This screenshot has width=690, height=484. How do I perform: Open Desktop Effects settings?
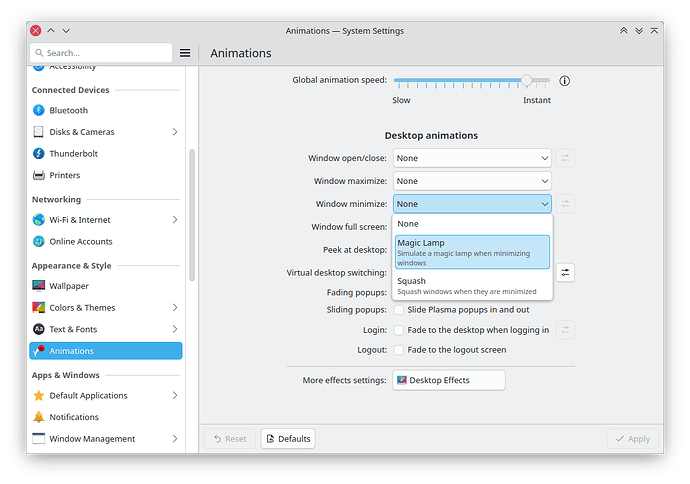450,380
